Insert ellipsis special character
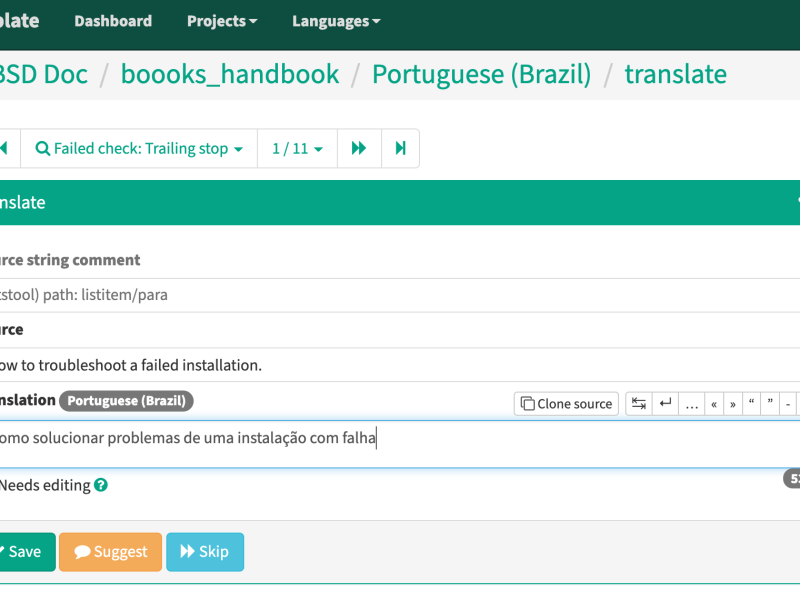Screen dimensions: 800x600 point(692,404)
